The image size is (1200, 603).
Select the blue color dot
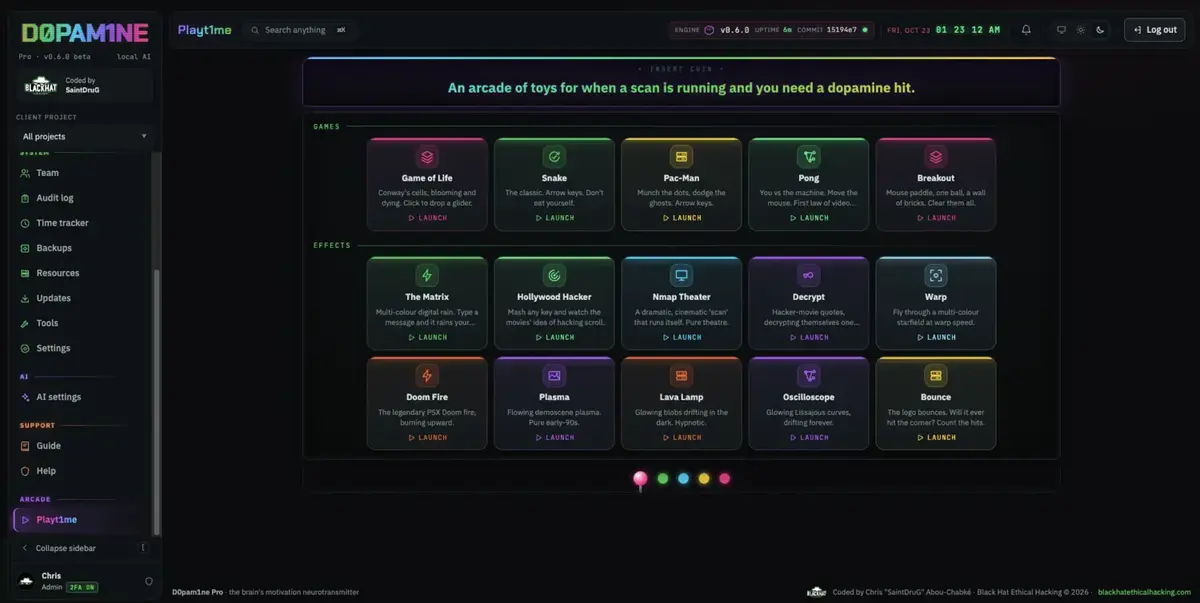point(683,479)
